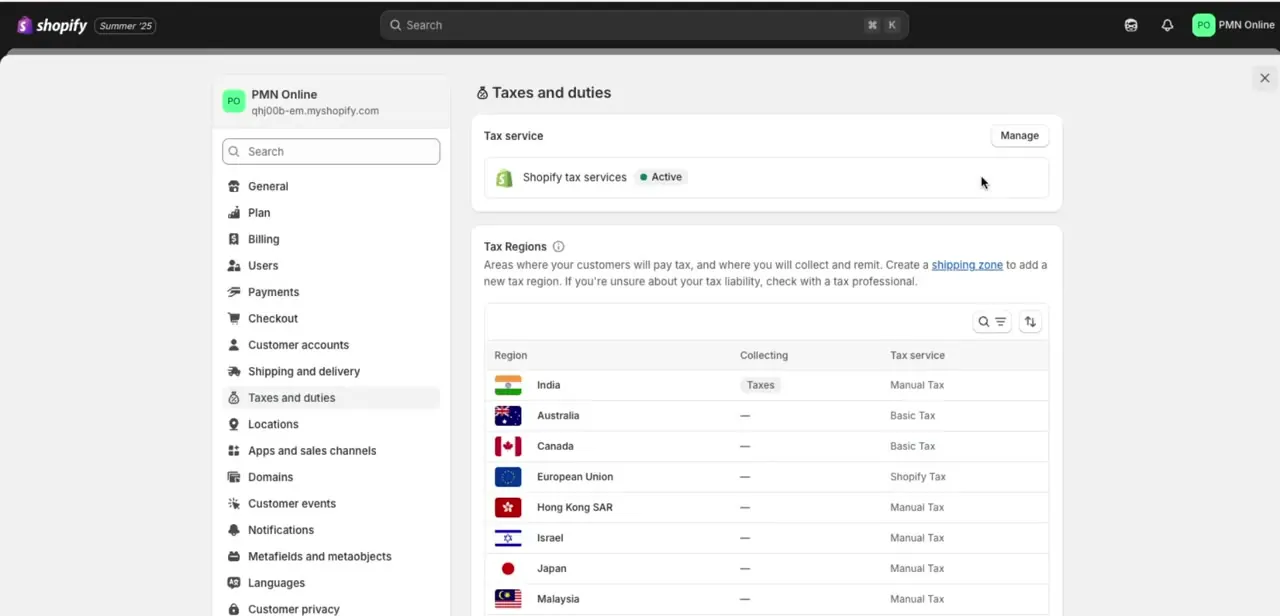The width and height of the screenshot is (1280, 616).
Task: Click the Locations pin icon
Action: point(234,425)
